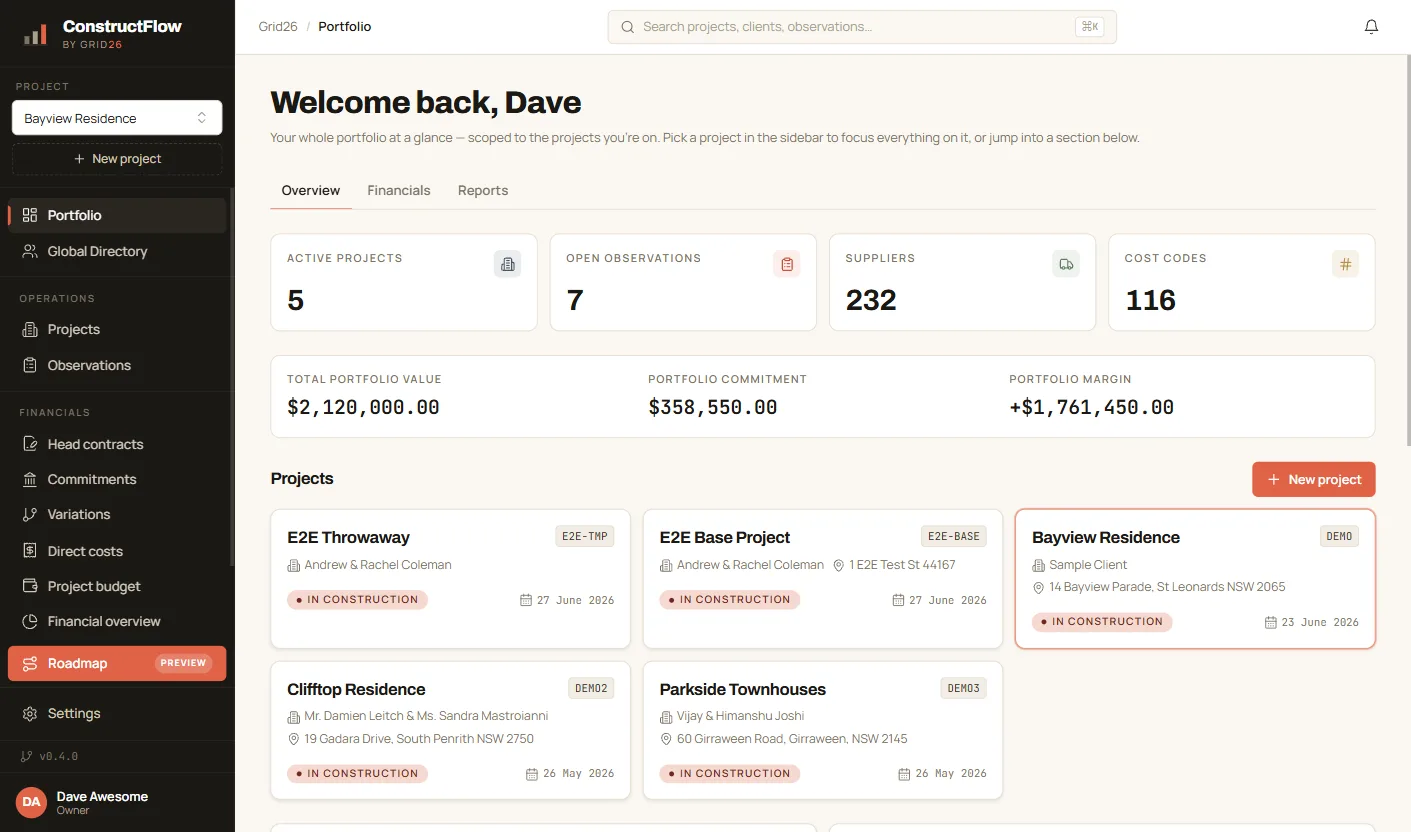This screenshot has height=832, width=1411.
Task: Open the Variations page
Action: pos(117,514)
